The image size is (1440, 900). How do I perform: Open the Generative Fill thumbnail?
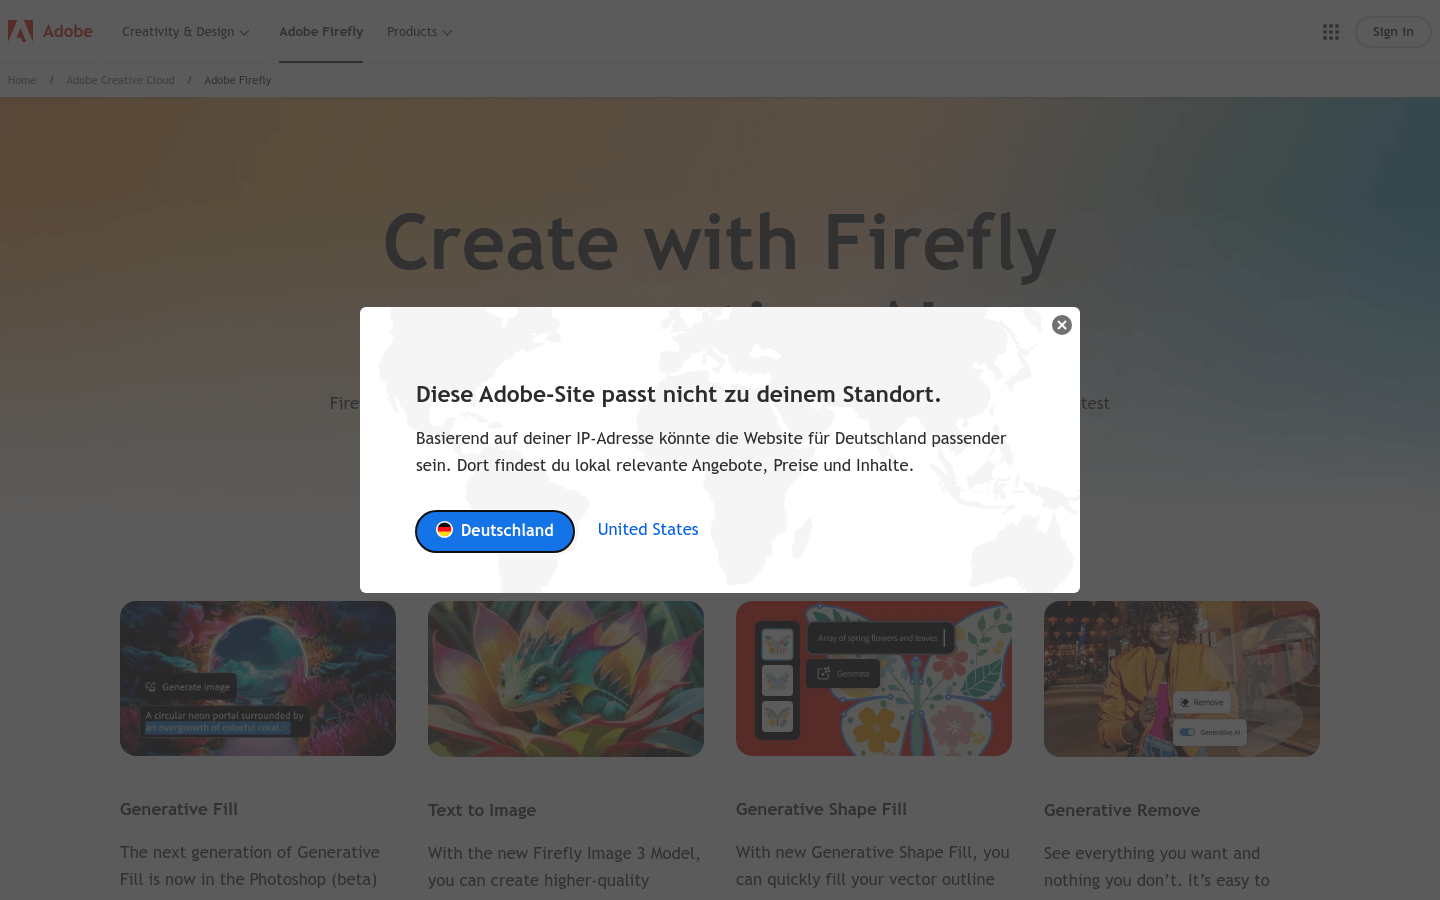point(258,678)
